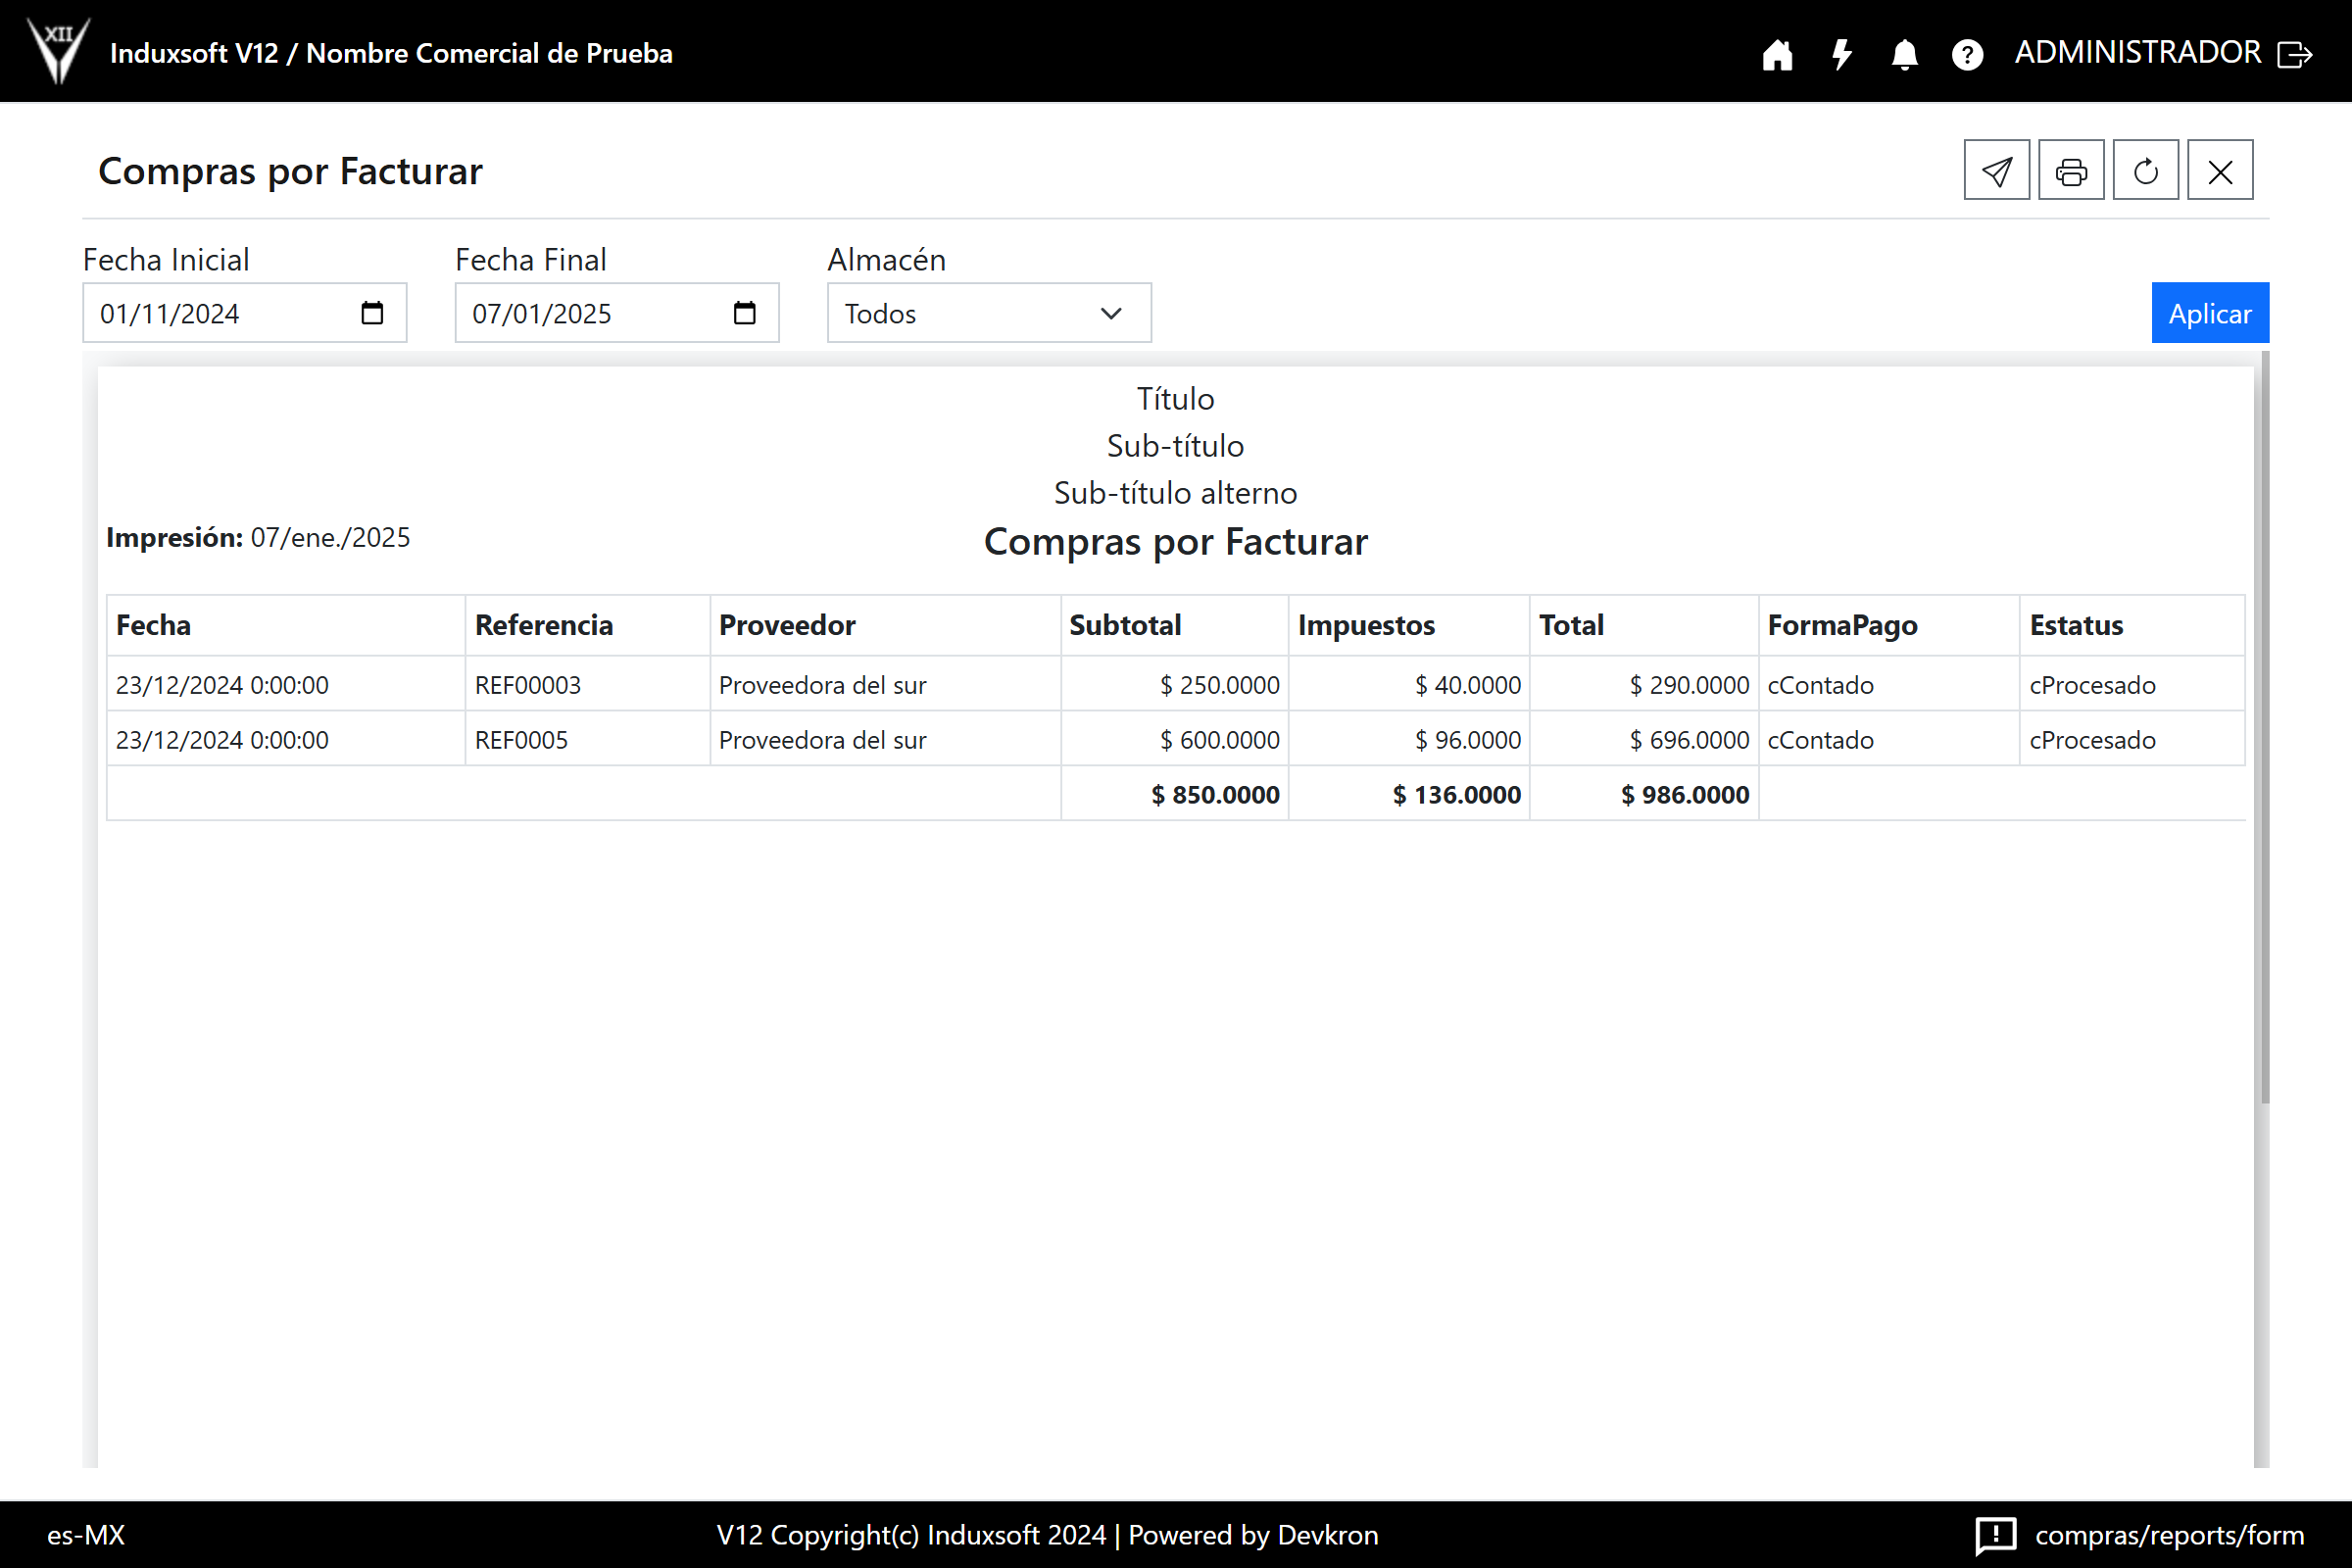Screen dimensions: 2352x1568
Task: Open the lightning bolt quick actions
Action: tap(1841, 54)
